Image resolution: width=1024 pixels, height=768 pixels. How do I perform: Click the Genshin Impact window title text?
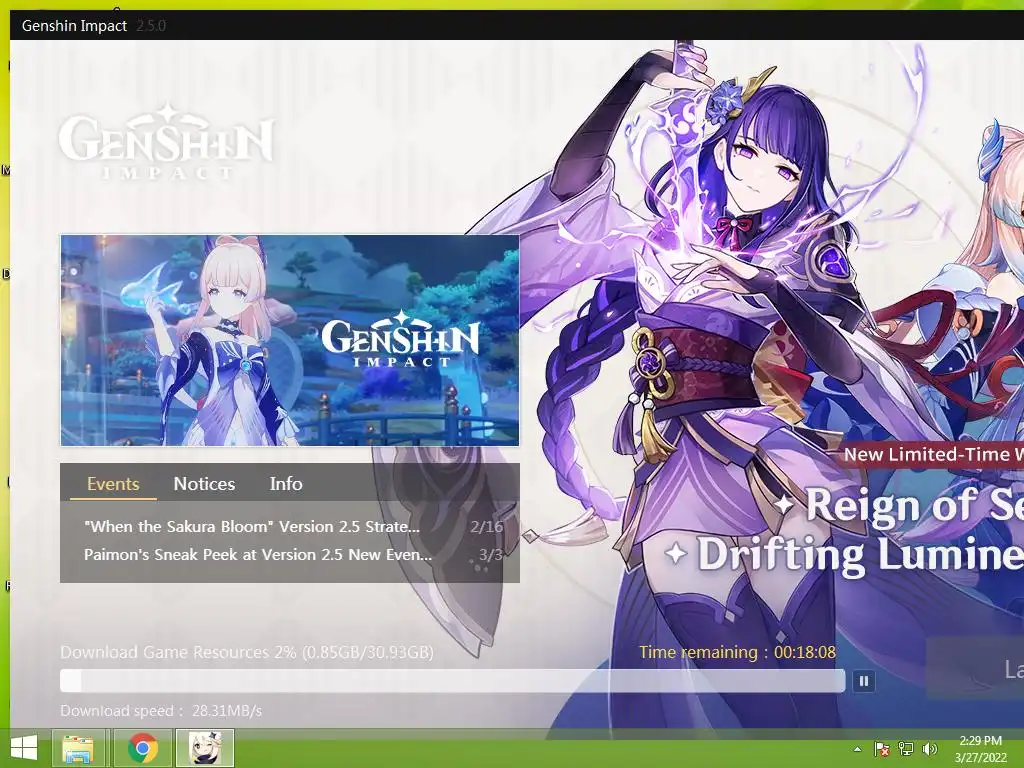74,25
